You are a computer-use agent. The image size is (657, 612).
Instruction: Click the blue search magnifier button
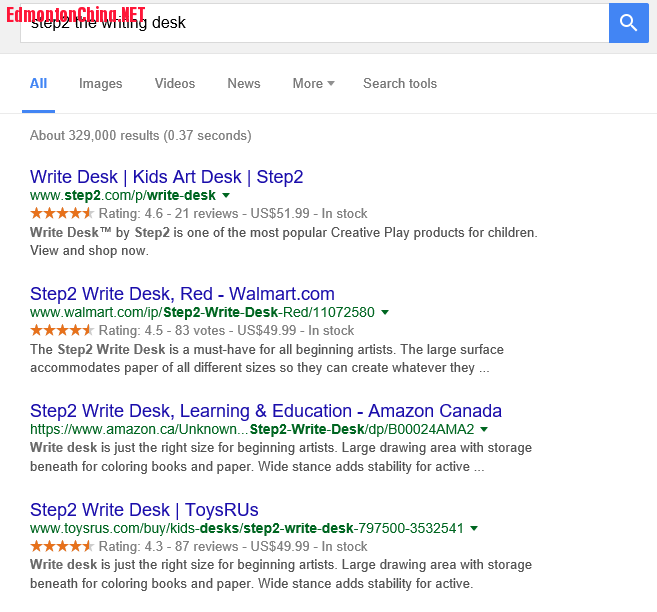click(x=628, y=23)
